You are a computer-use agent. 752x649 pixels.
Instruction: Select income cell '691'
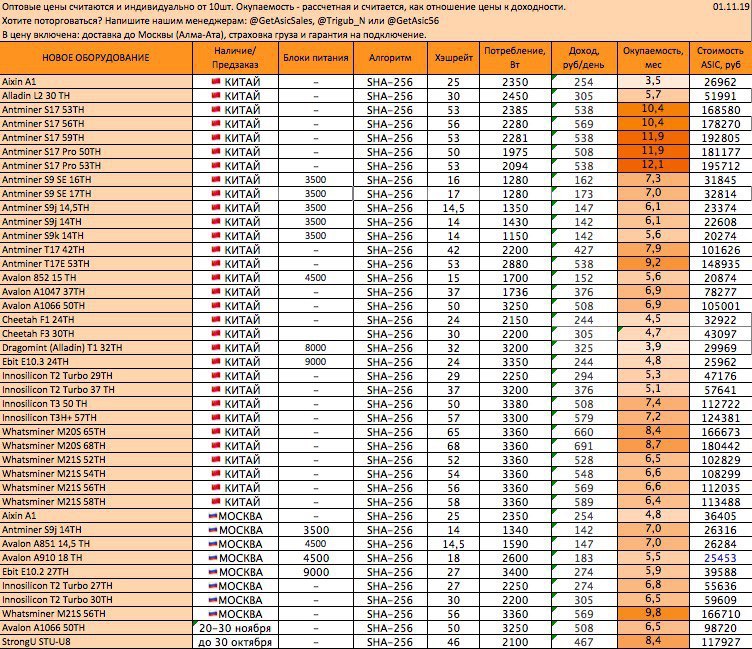pos(584,445)
